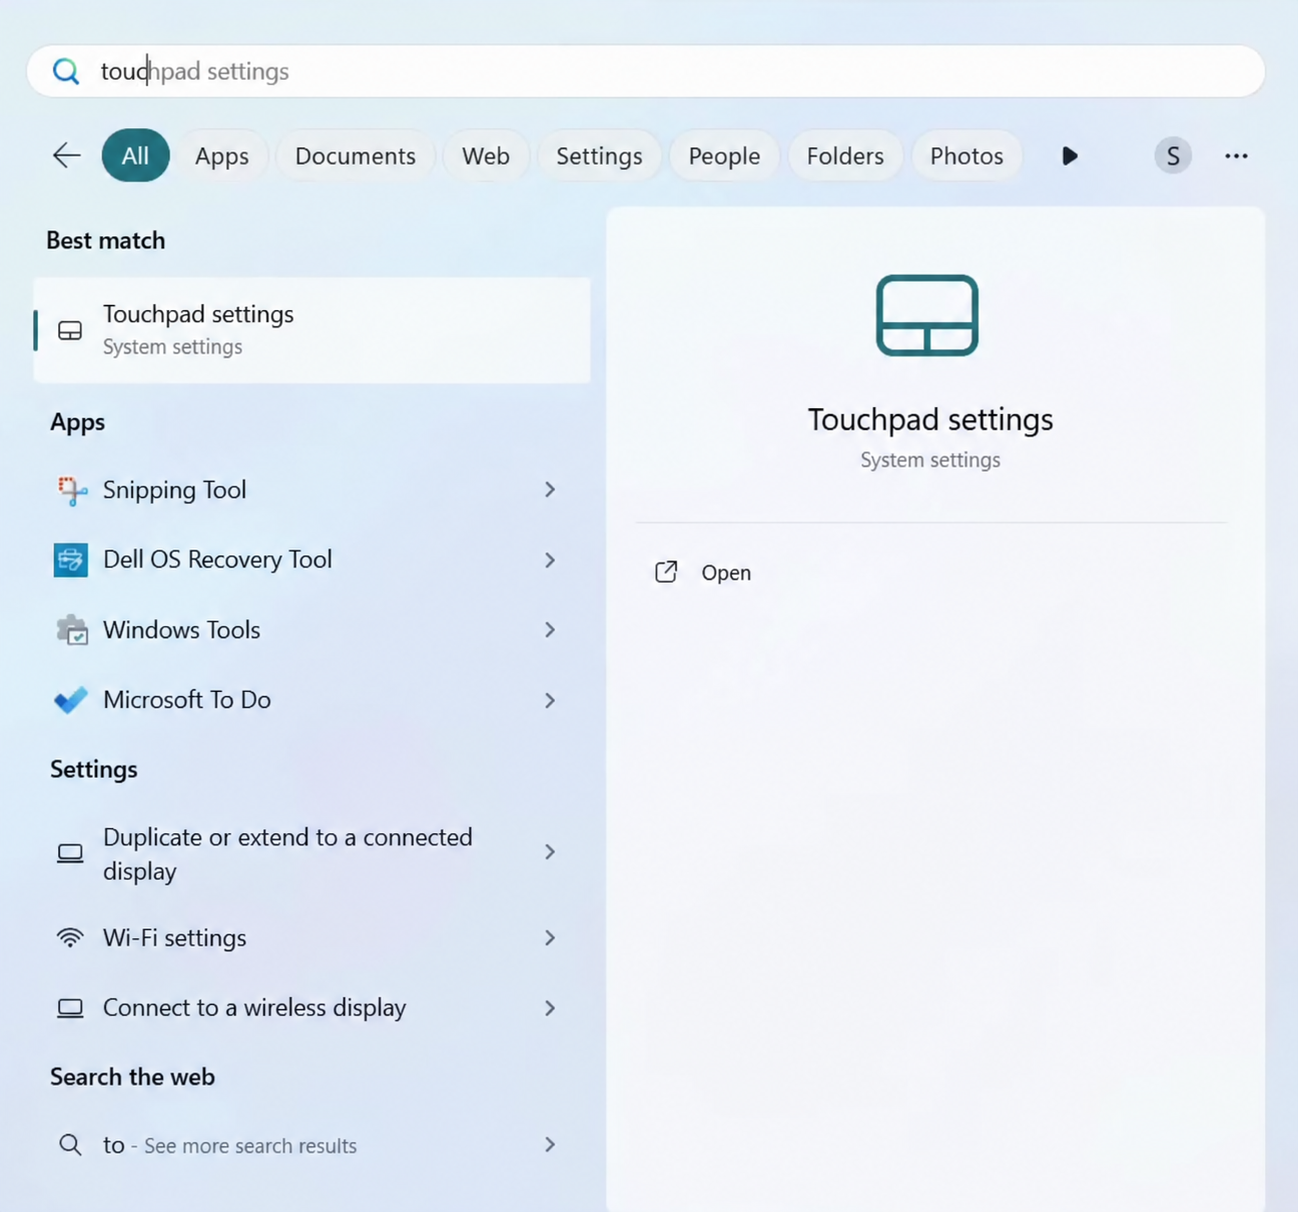Click the 'Microsoft To Do' result text
Screen dimensions: 1298x1212
tap(187, 700)
